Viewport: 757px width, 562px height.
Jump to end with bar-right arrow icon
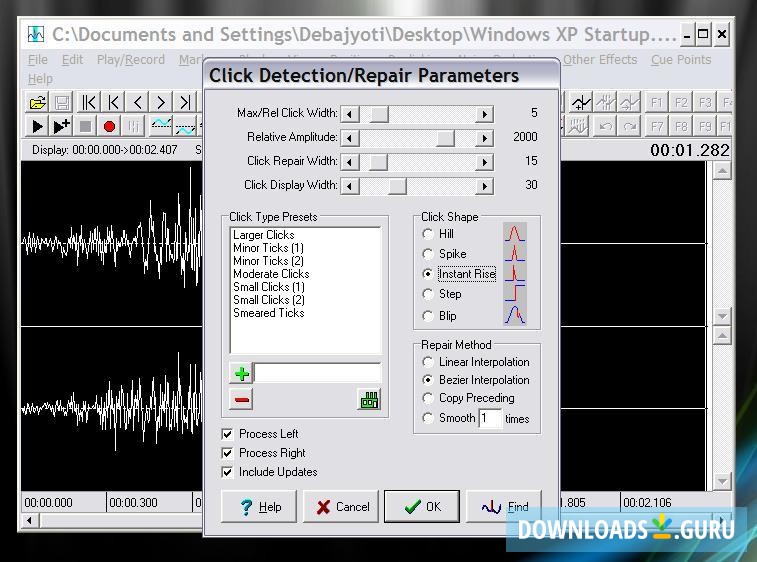[x=185, y=102]
